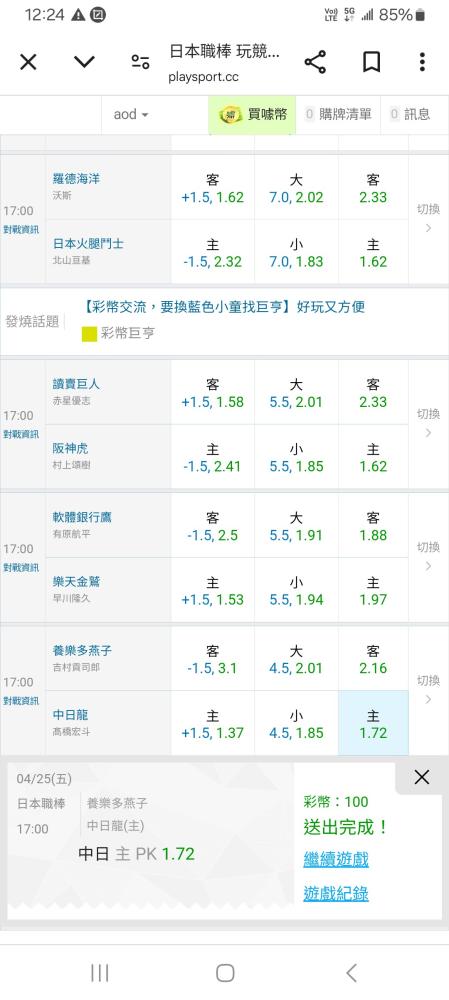Open the 購牌清單 tab
The image size is (449, 1000).
[x=338, y=115]
